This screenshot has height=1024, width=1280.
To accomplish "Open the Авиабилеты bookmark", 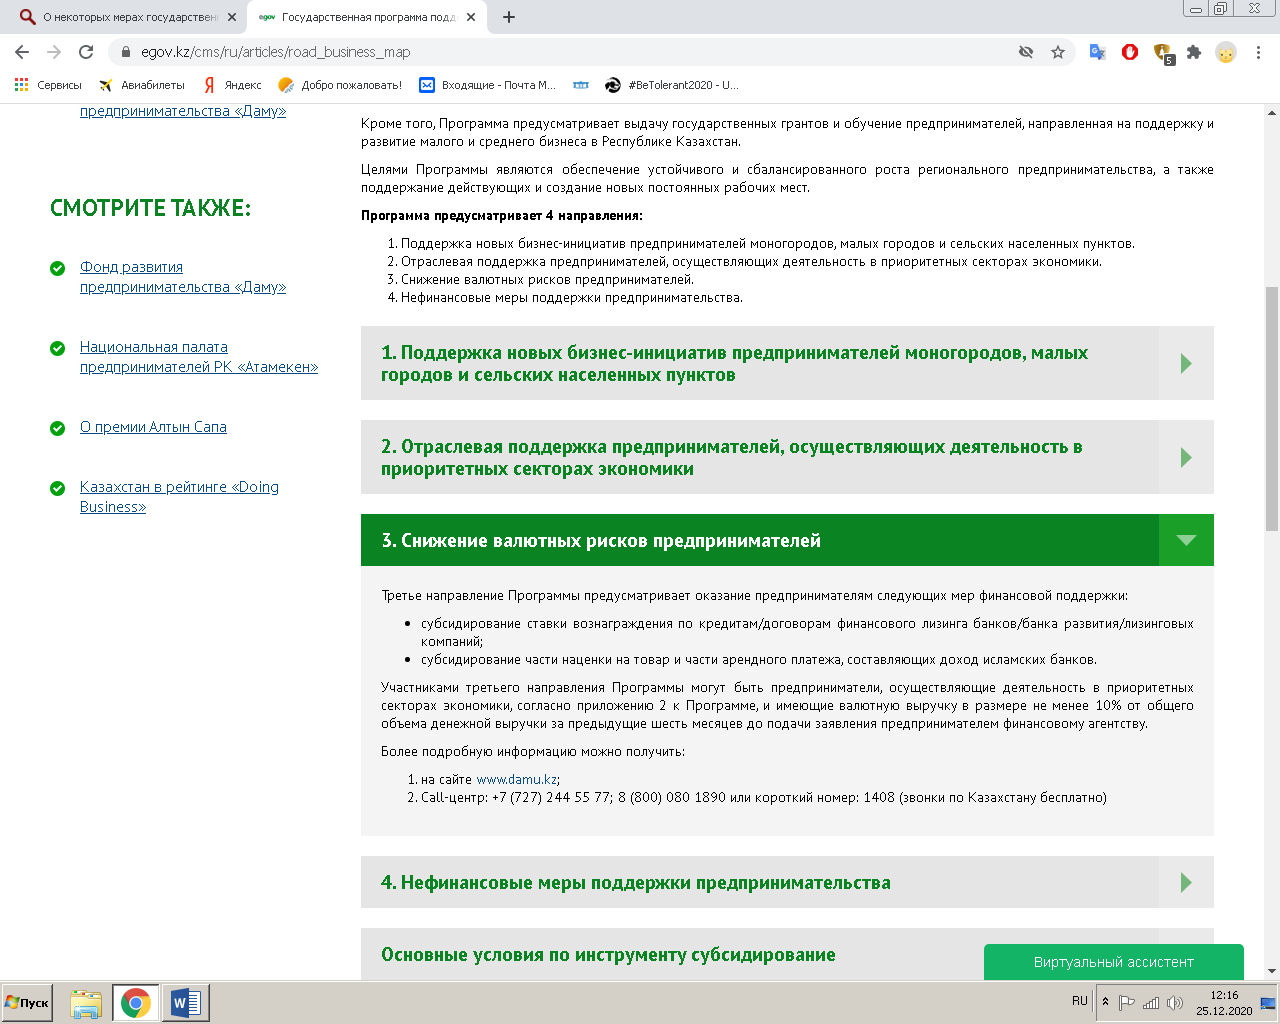I will click(142, 85).
